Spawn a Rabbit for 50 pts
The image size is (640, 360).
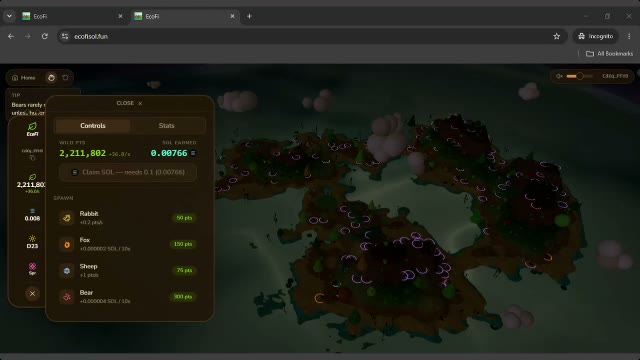[x=184, y=218]
